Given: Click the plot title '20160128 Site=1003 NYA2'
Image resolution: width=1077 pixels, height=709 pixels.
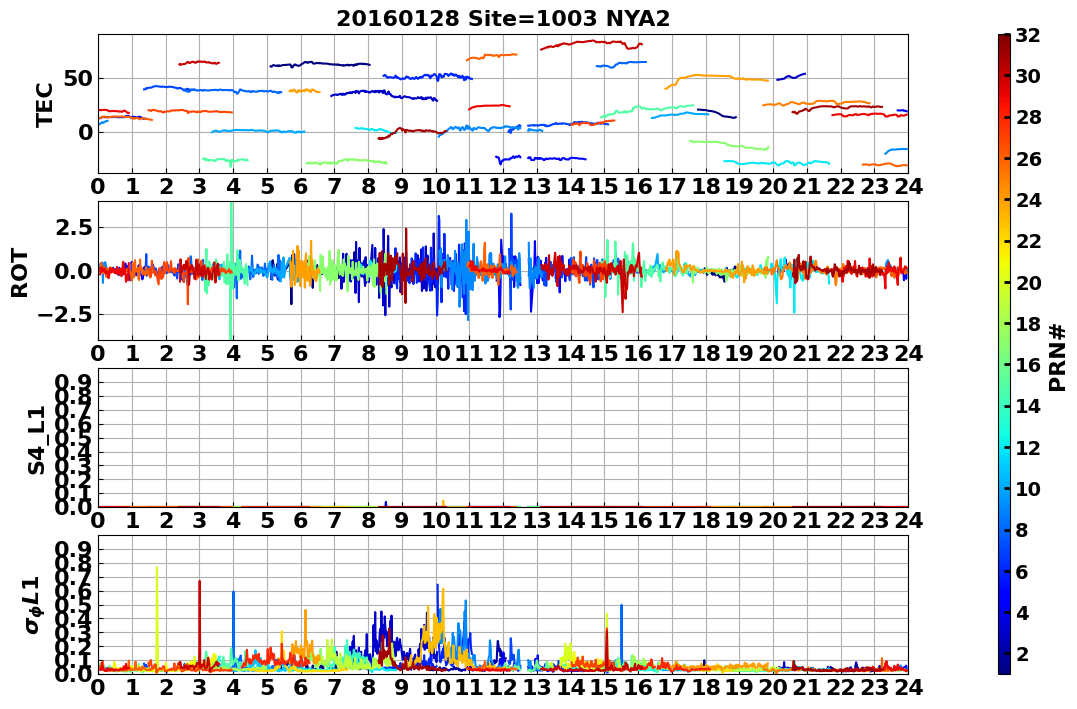Looking at the screenshot, I should point(503,19).
